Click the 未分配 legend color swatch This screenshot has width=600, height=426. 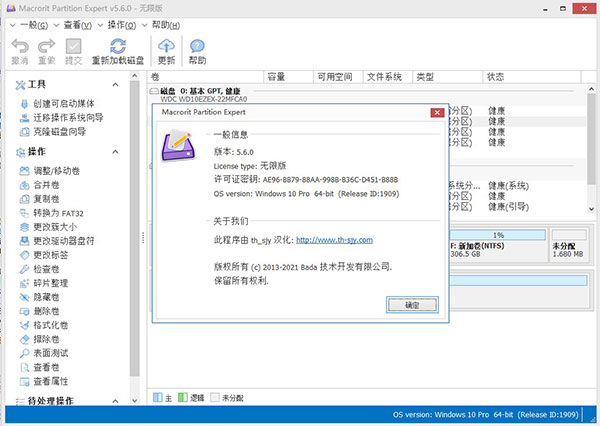click(215, 397)
